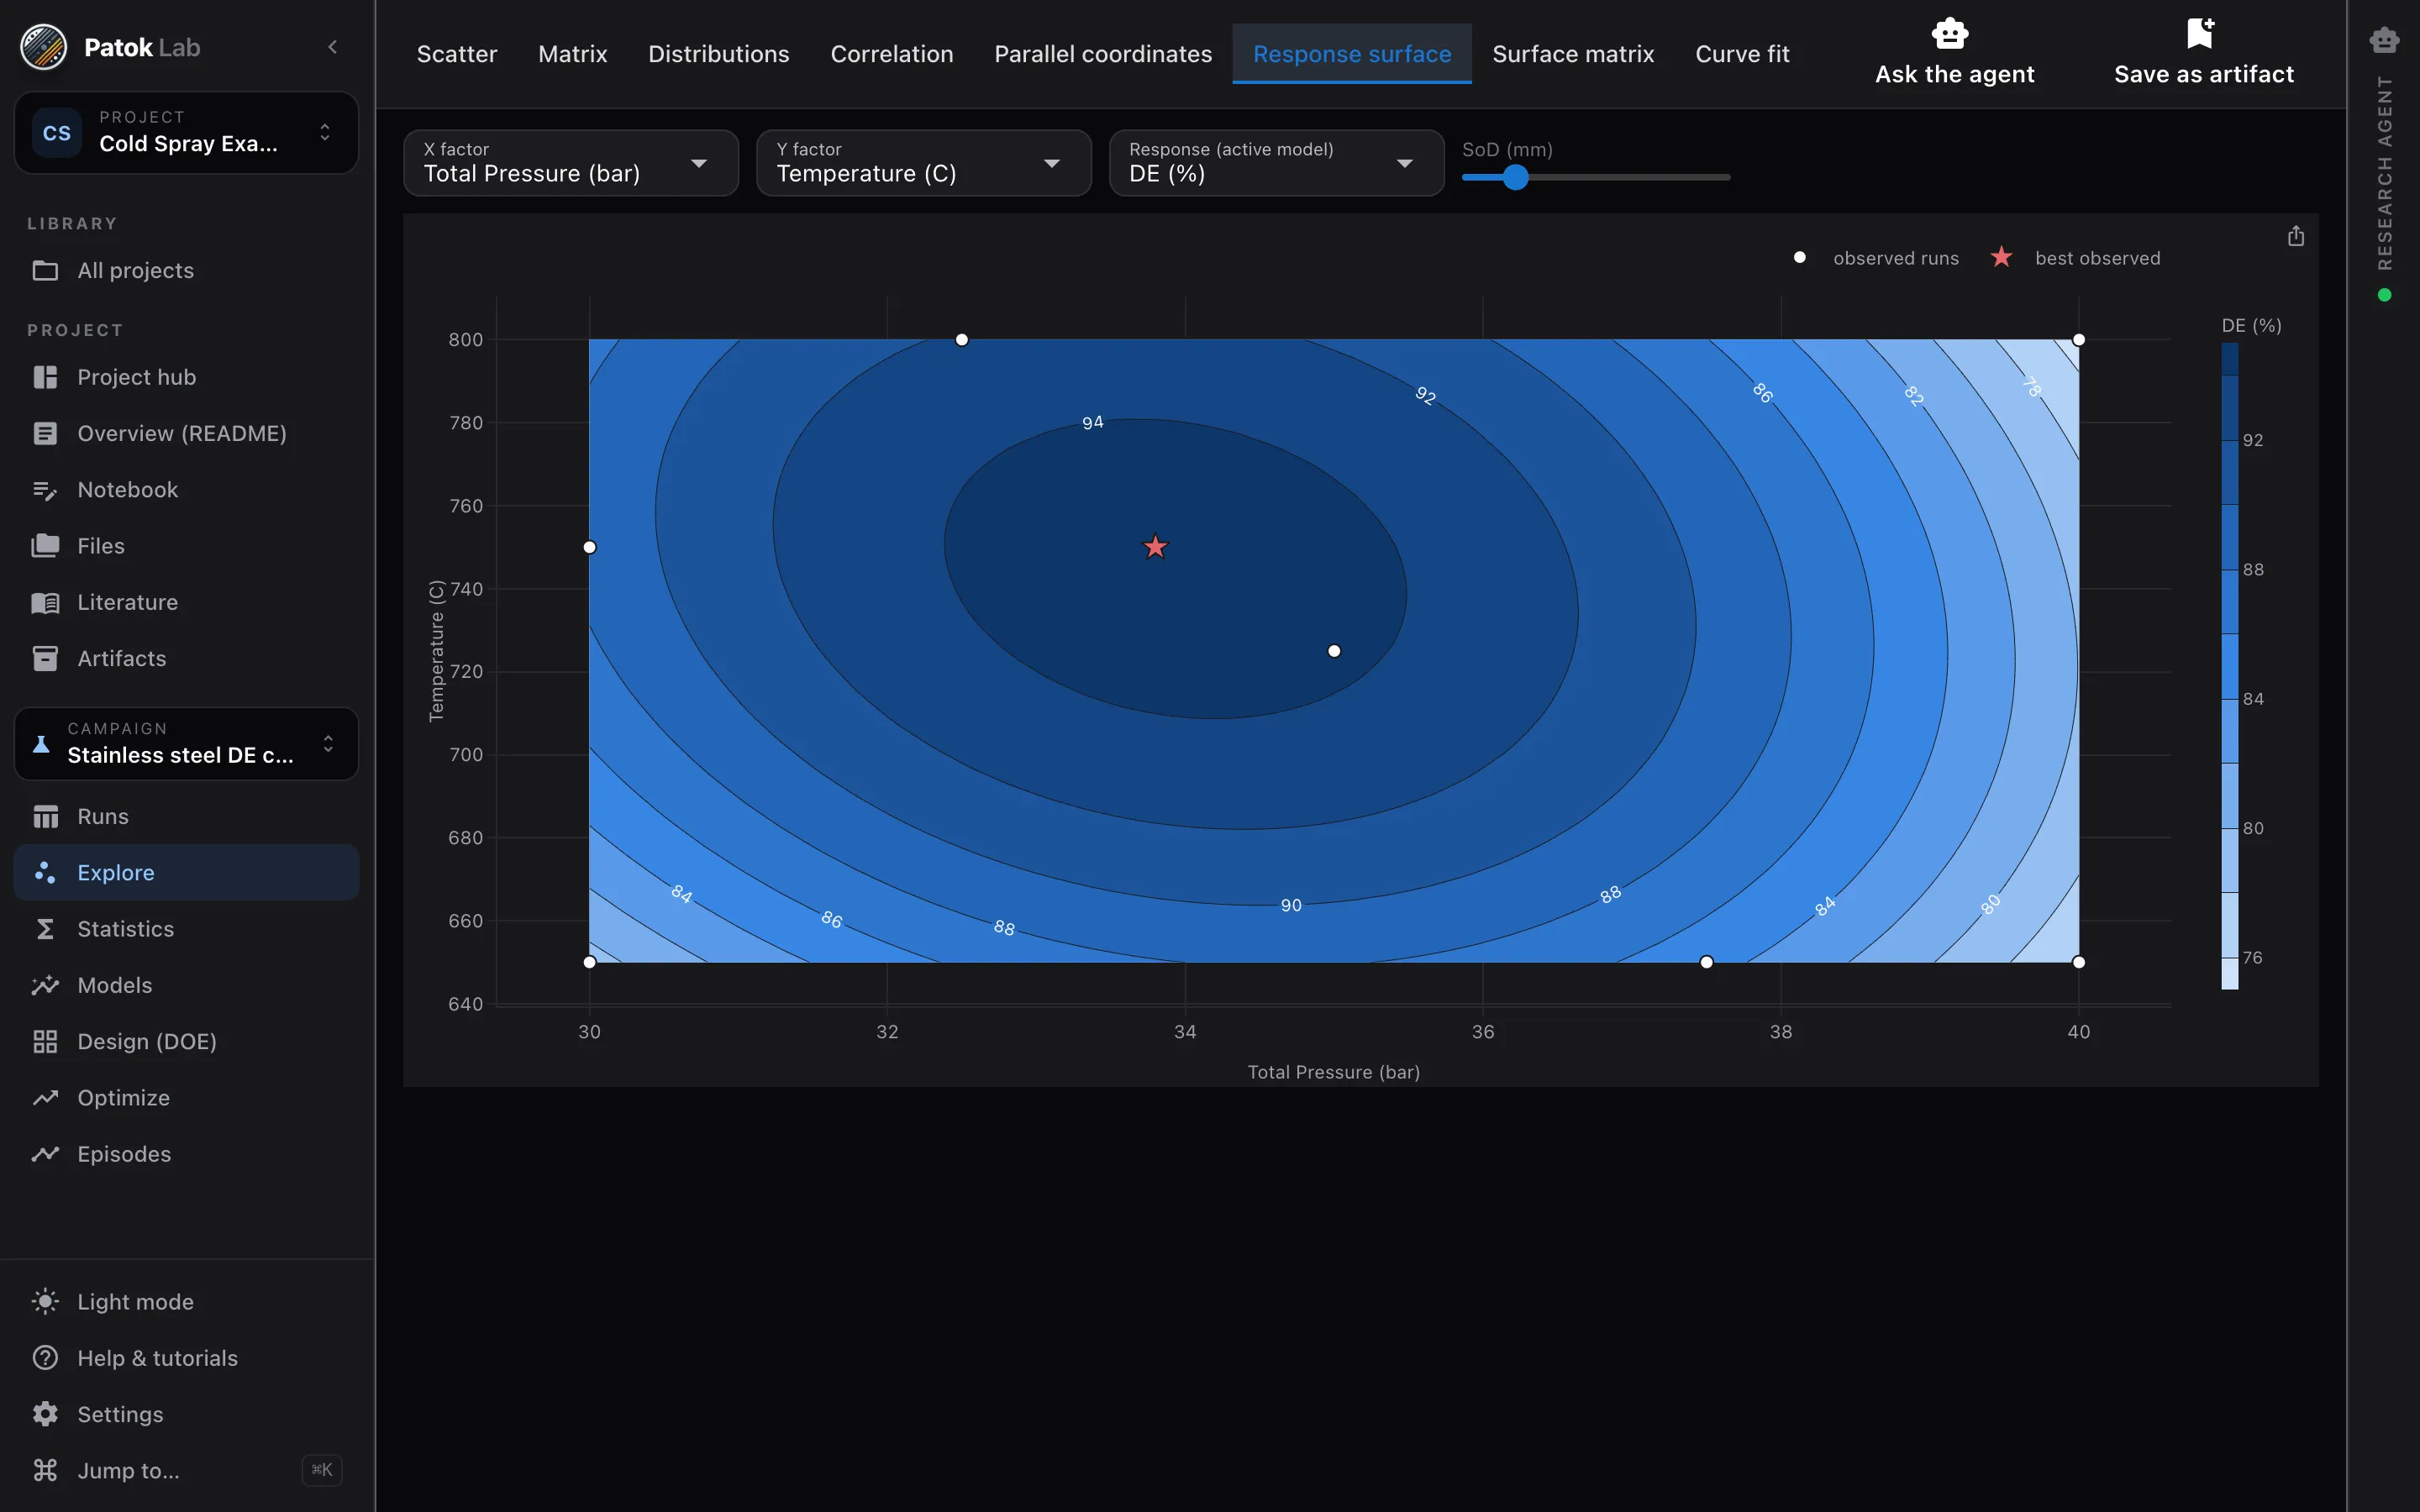Open the Y factor Temperature dropdown

[924, 163]
